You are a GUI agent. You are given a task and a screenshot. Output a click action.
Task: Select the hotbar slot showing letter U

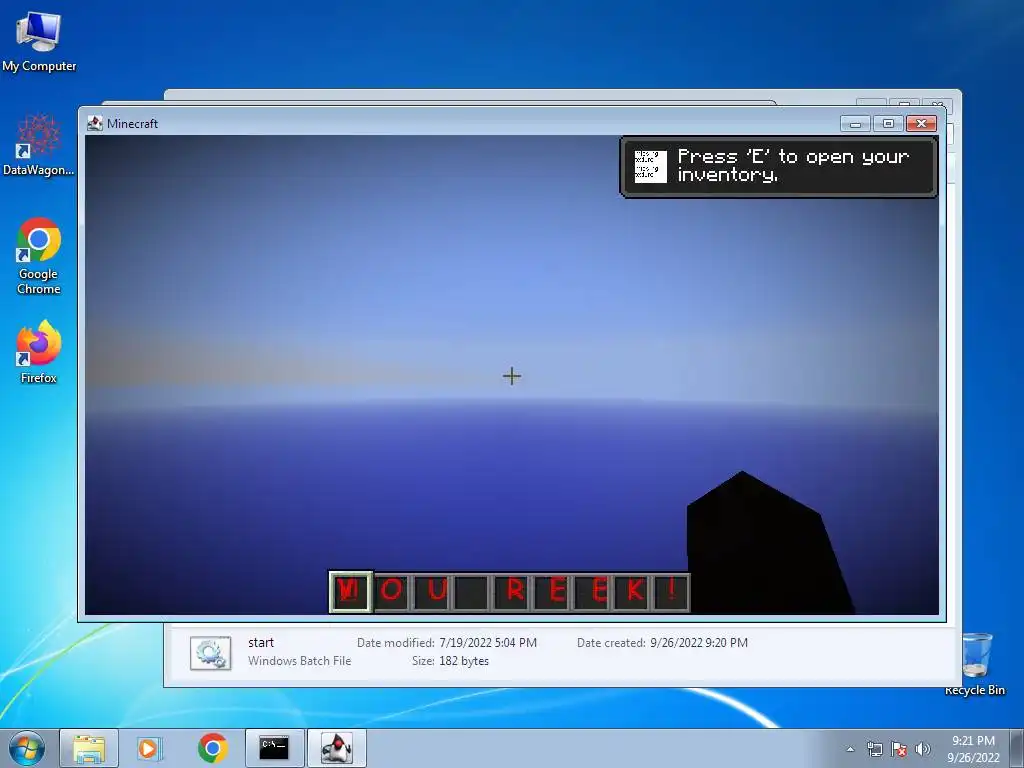[432, 592]
